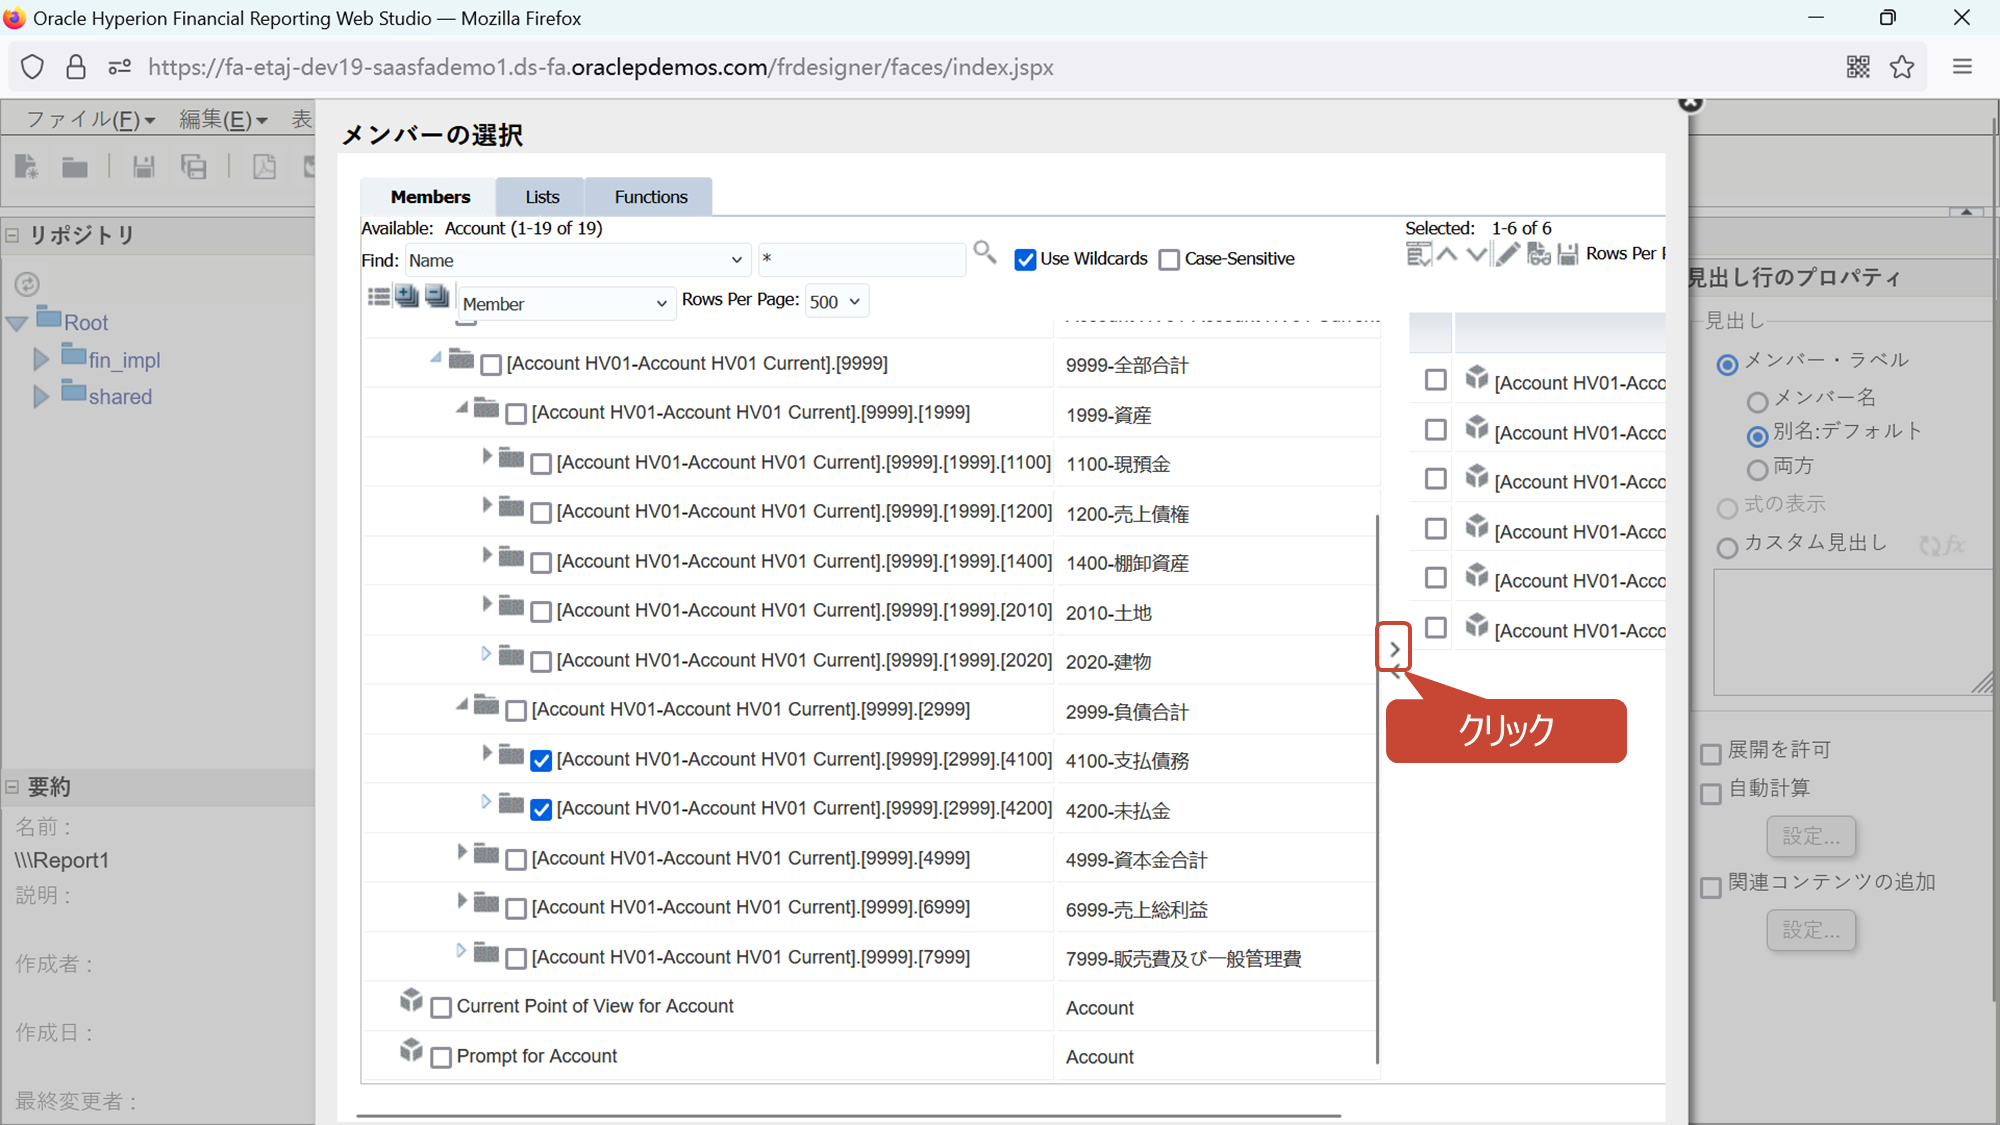The height and width of the screenshot is (1125, 2000).
Task: Switch to the Lists tab
Action: click(x=542, y=197)
